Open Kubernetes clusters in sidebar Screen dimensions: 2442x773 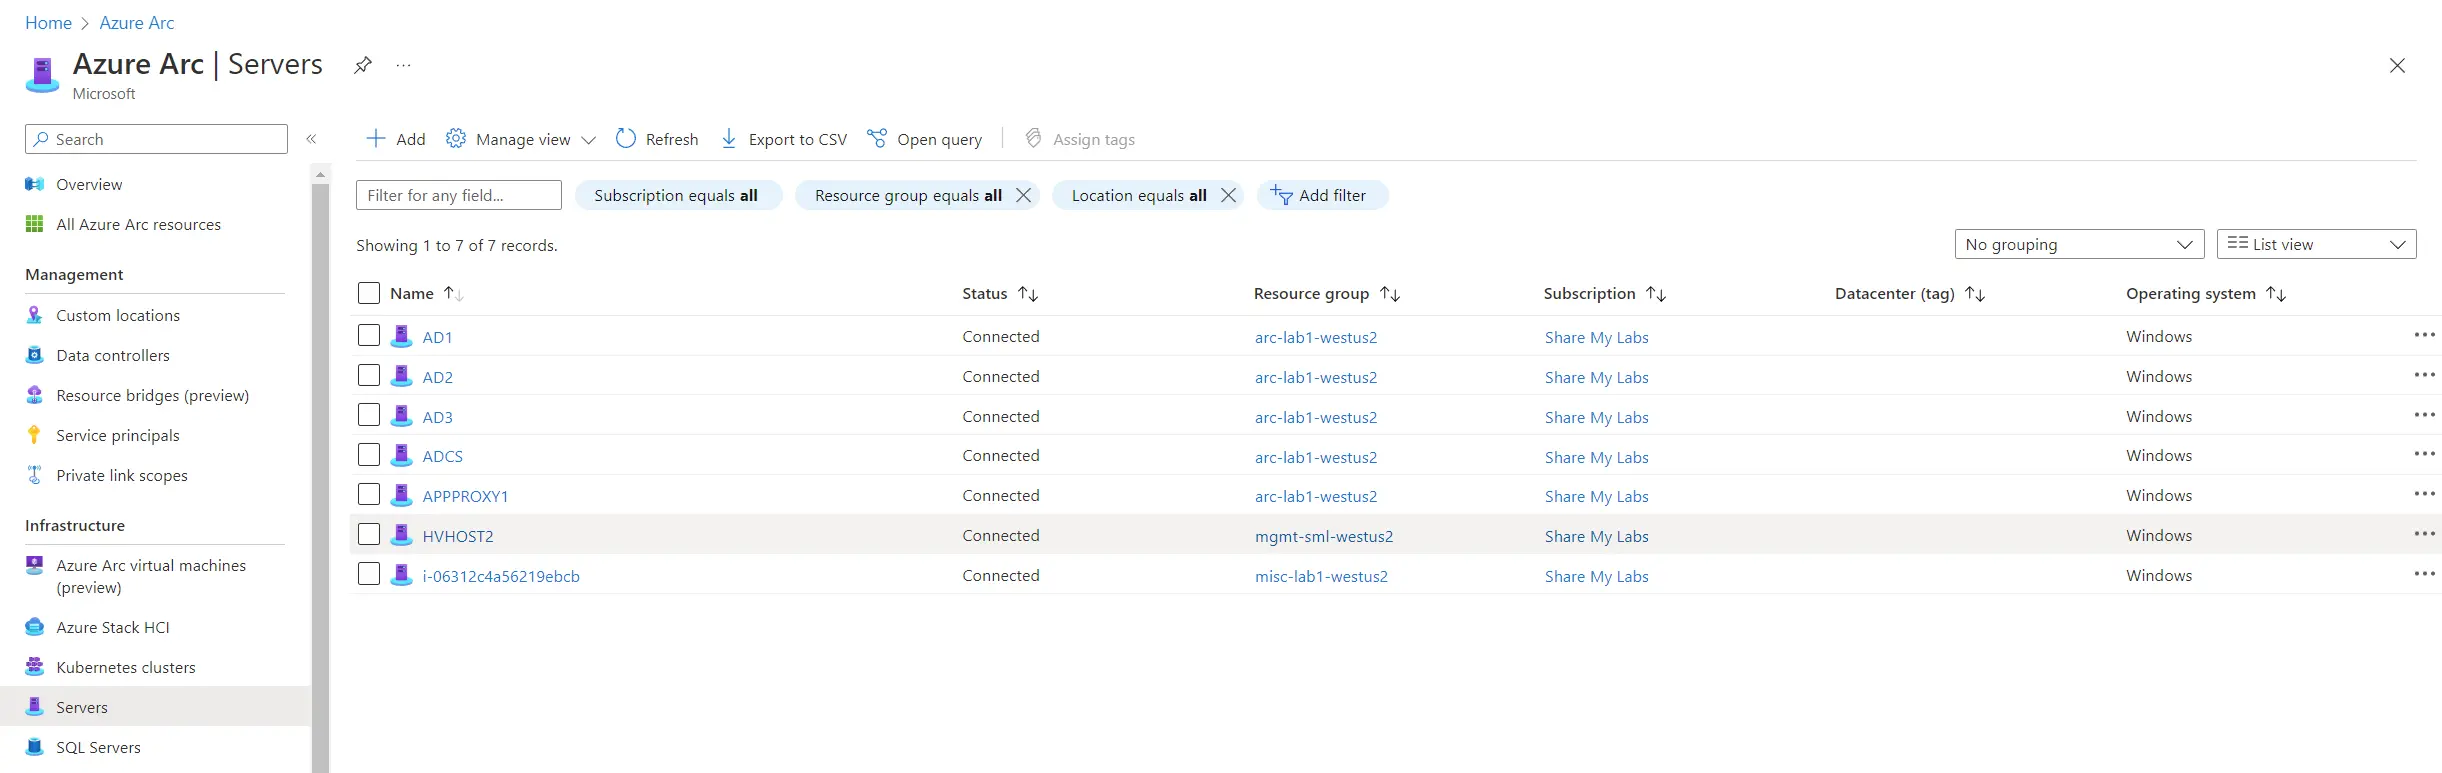coord(126,668)
